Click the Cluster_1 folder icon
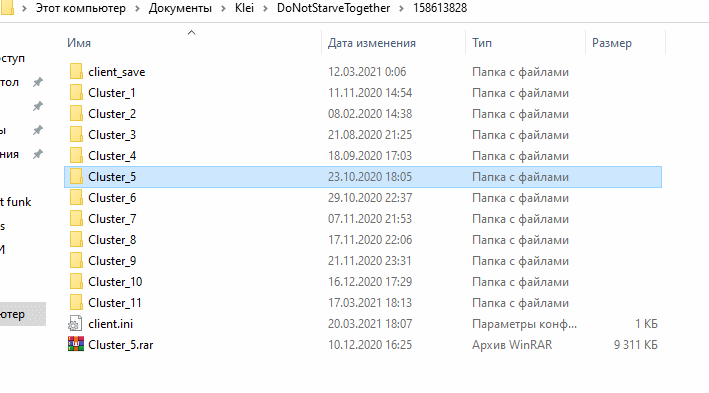Screen dimensions: 709x393 click(76, 92)
